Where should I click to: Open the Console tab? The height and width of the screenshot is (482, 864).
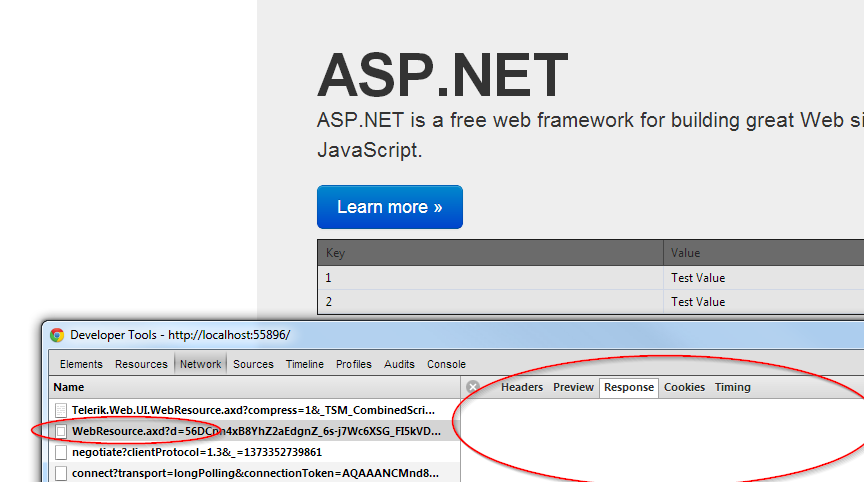[446, 364]
